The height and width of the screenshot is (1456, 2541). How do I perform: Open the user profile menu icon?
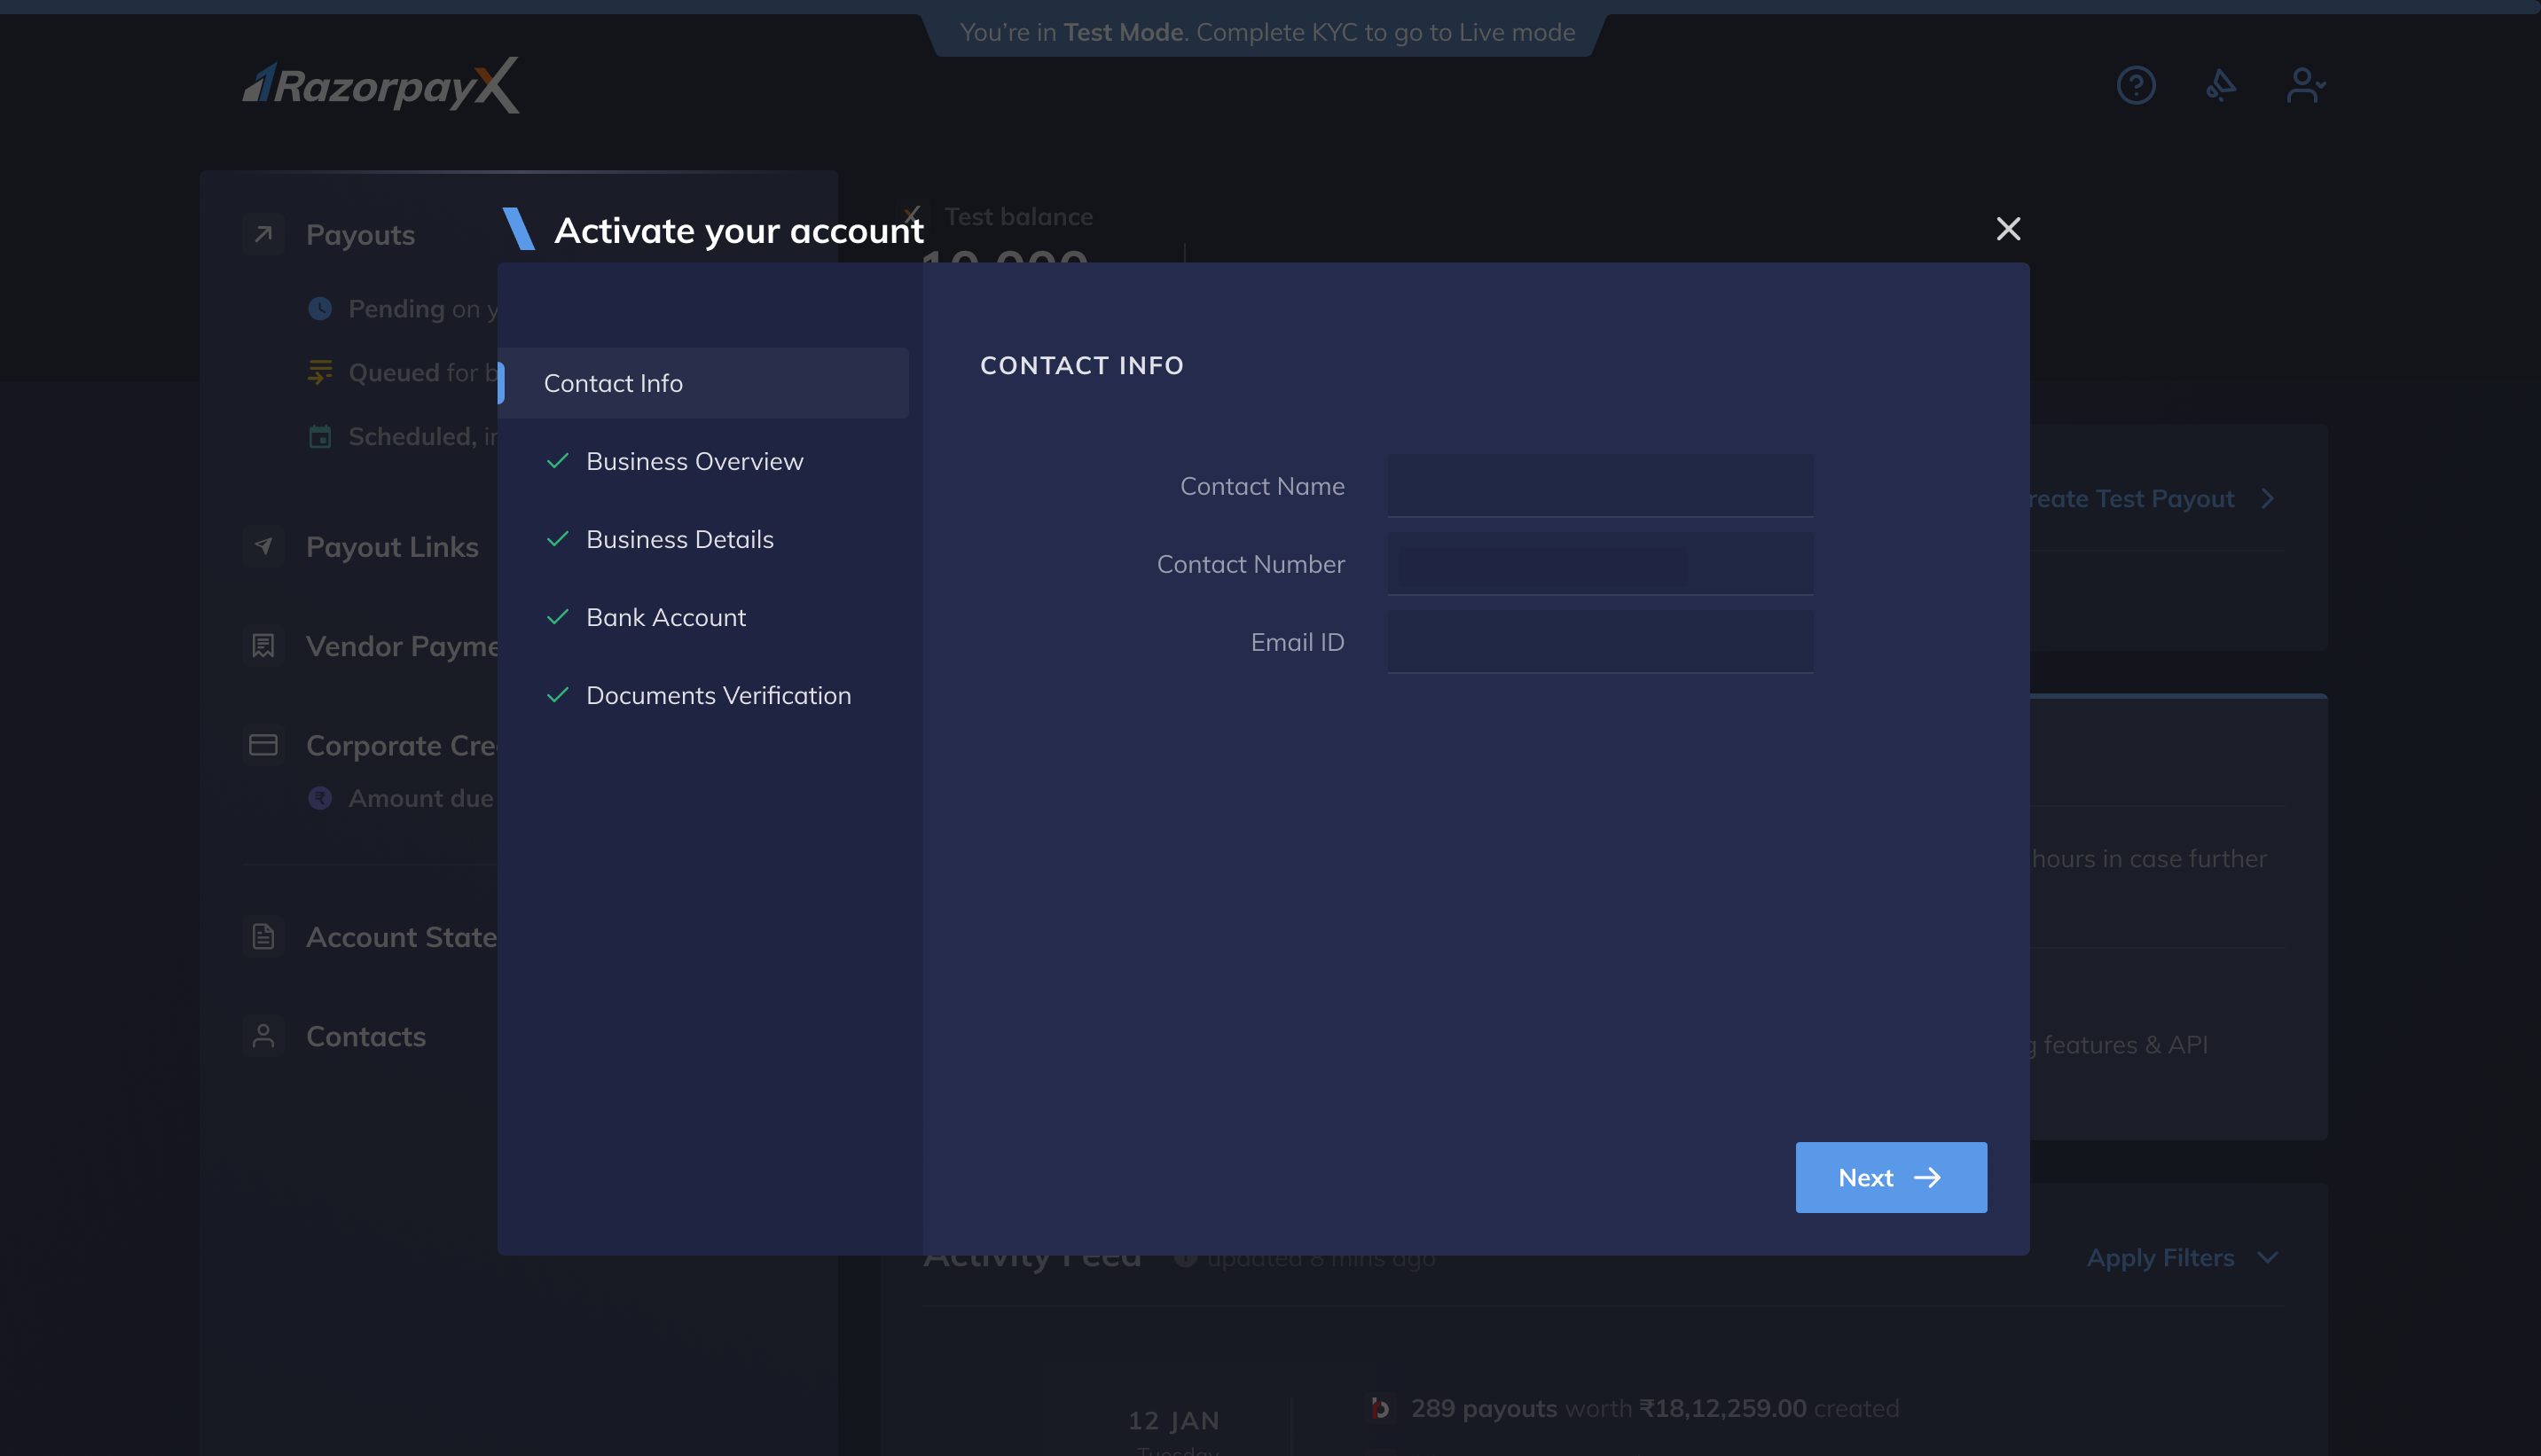point(2306,85)
